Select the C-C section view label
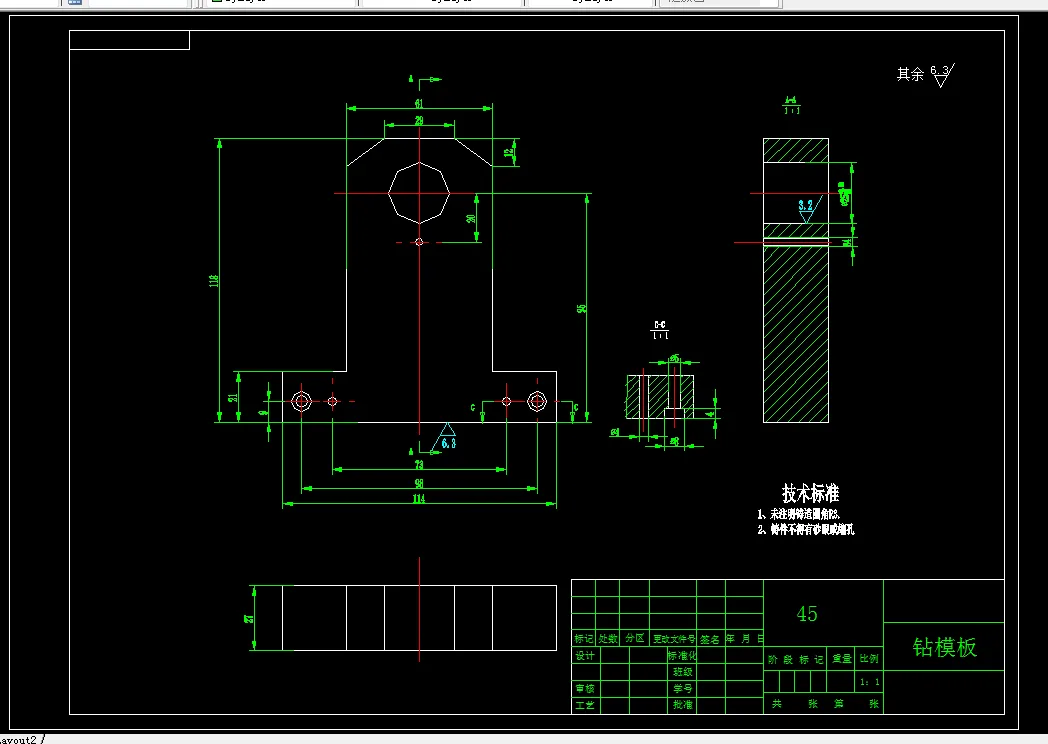 pyautogui.click(x=660, y=330)
